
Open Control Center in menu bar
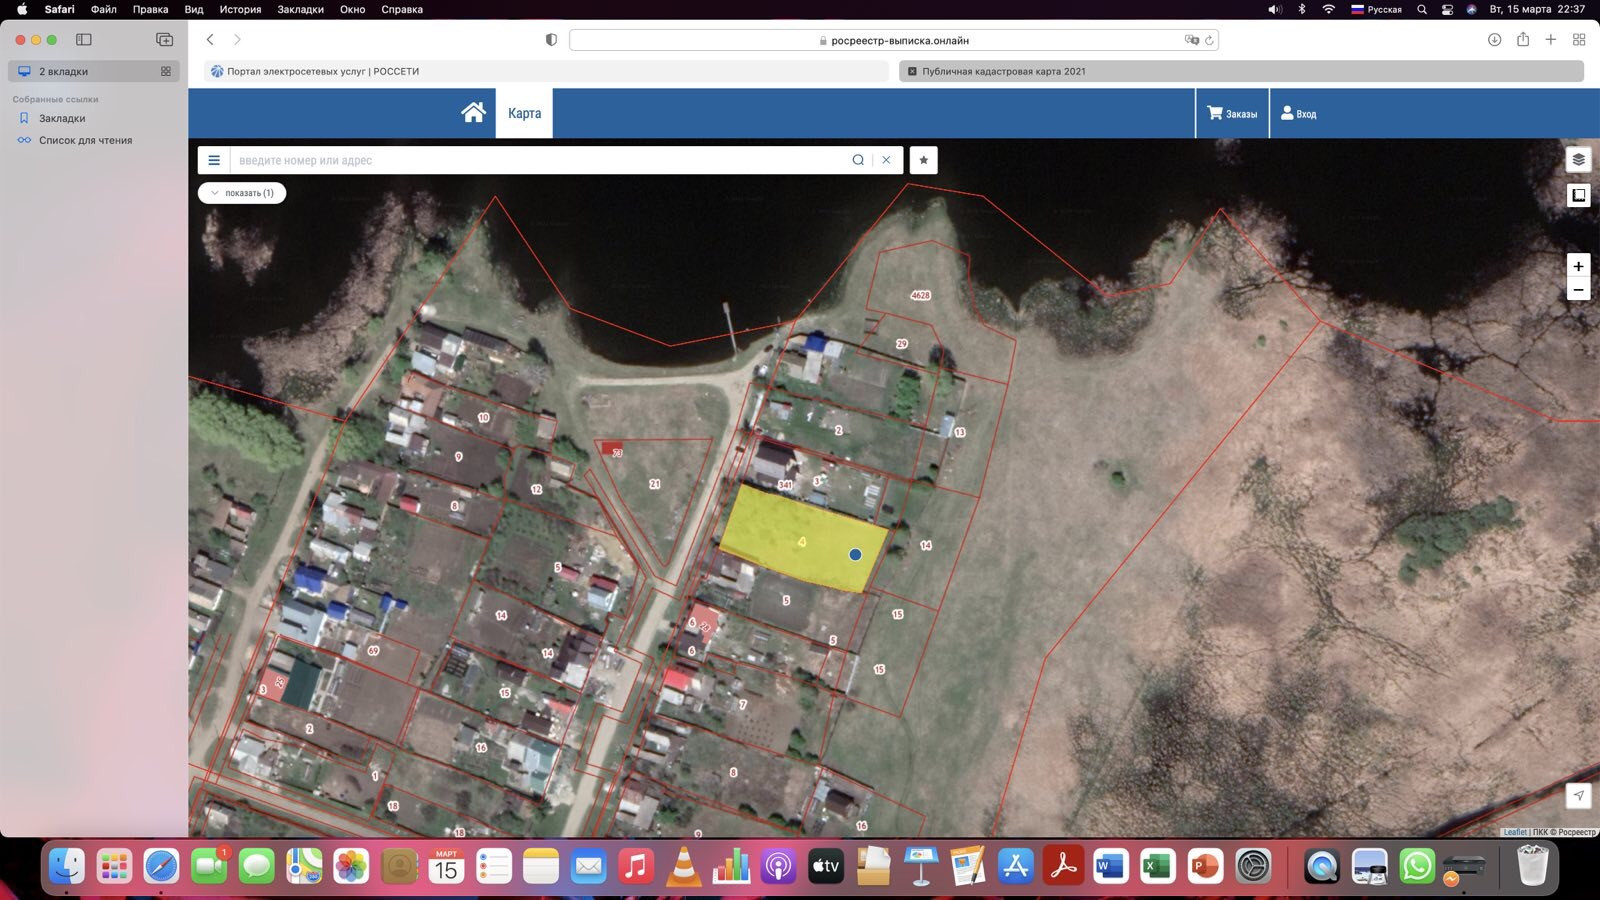click(x=1447, y=9)
